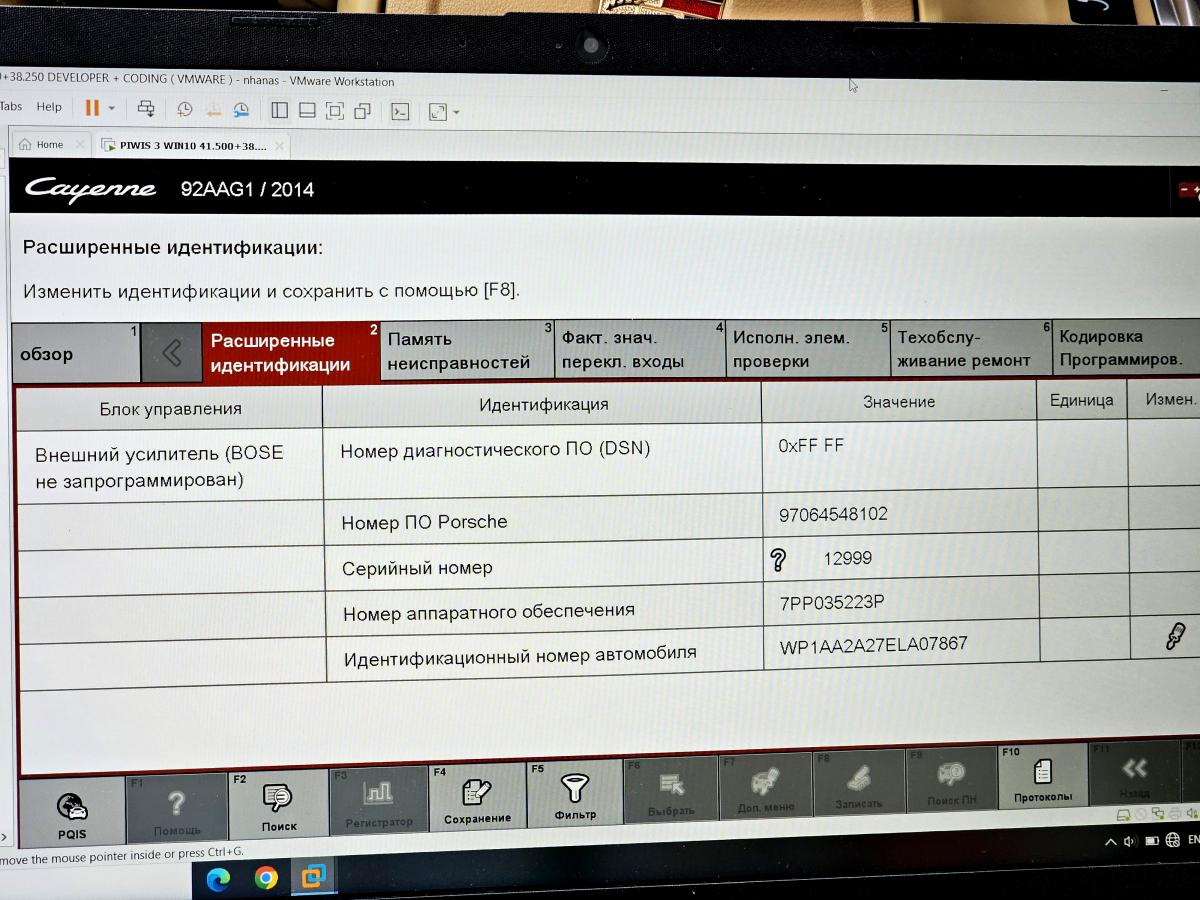Click the wrench icon in VIN row
Image resolution: width=1200 pixels, height=900 pixels.
point(1176,636)
